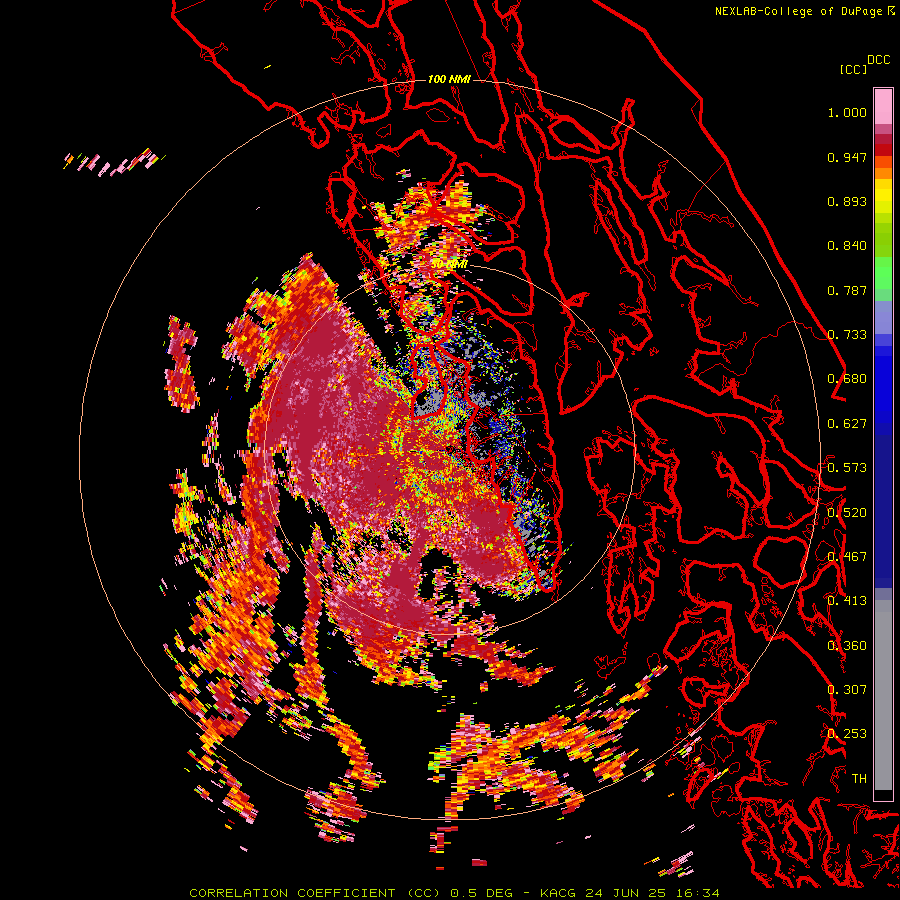
Task: Click the 0.627 legend value
Action: (847, 424)
